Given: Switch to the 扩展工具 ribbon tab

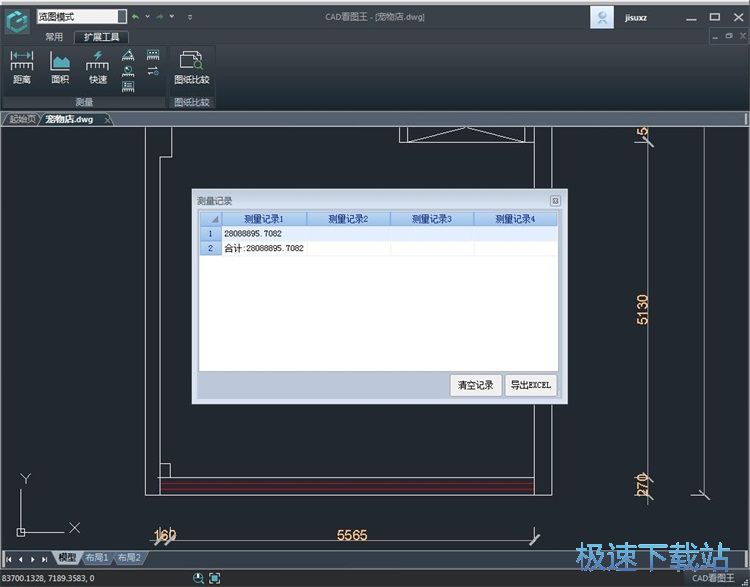Looking at the screenshot, I should tap(101, 37).
